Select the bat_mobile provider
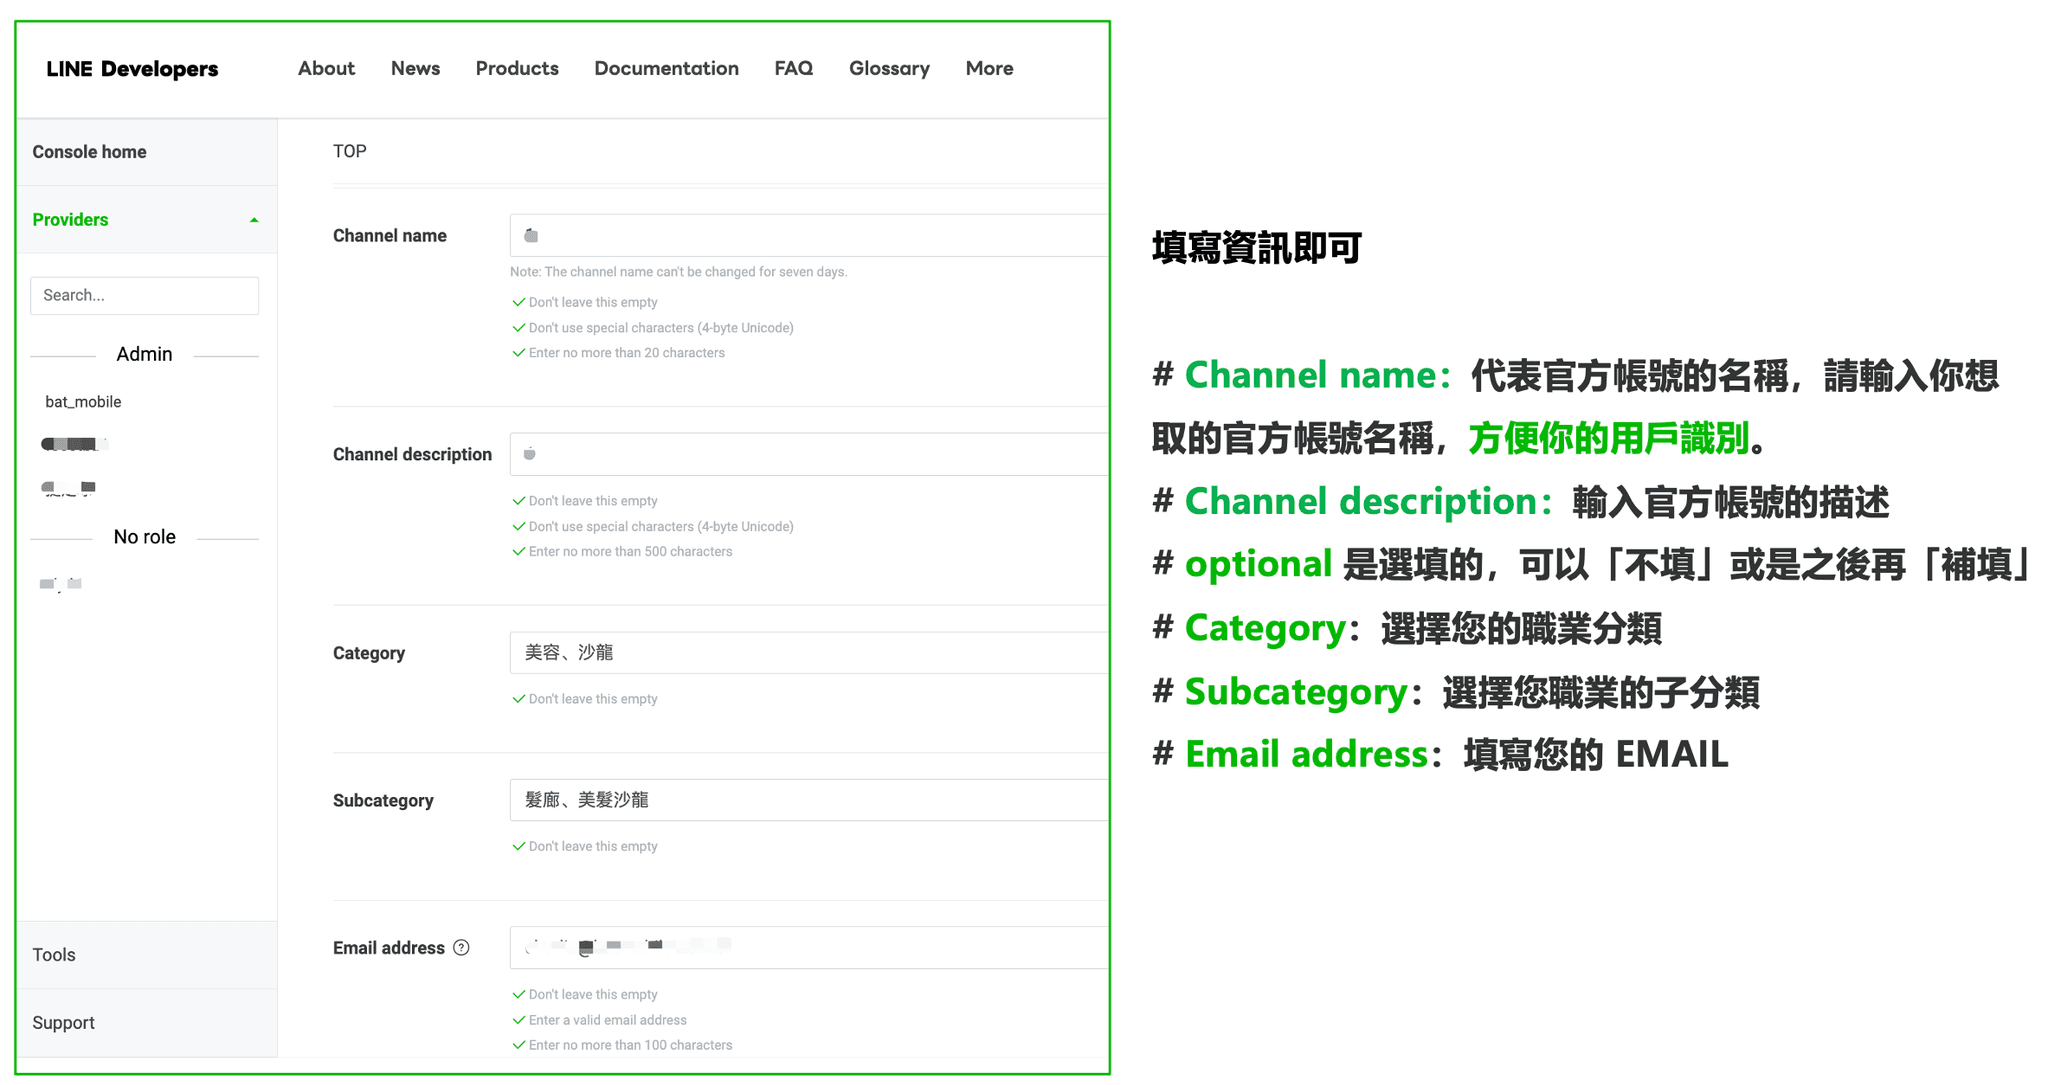Image resolution: width=2048 pixels, height=1085 pixels. tap(83, 402)
